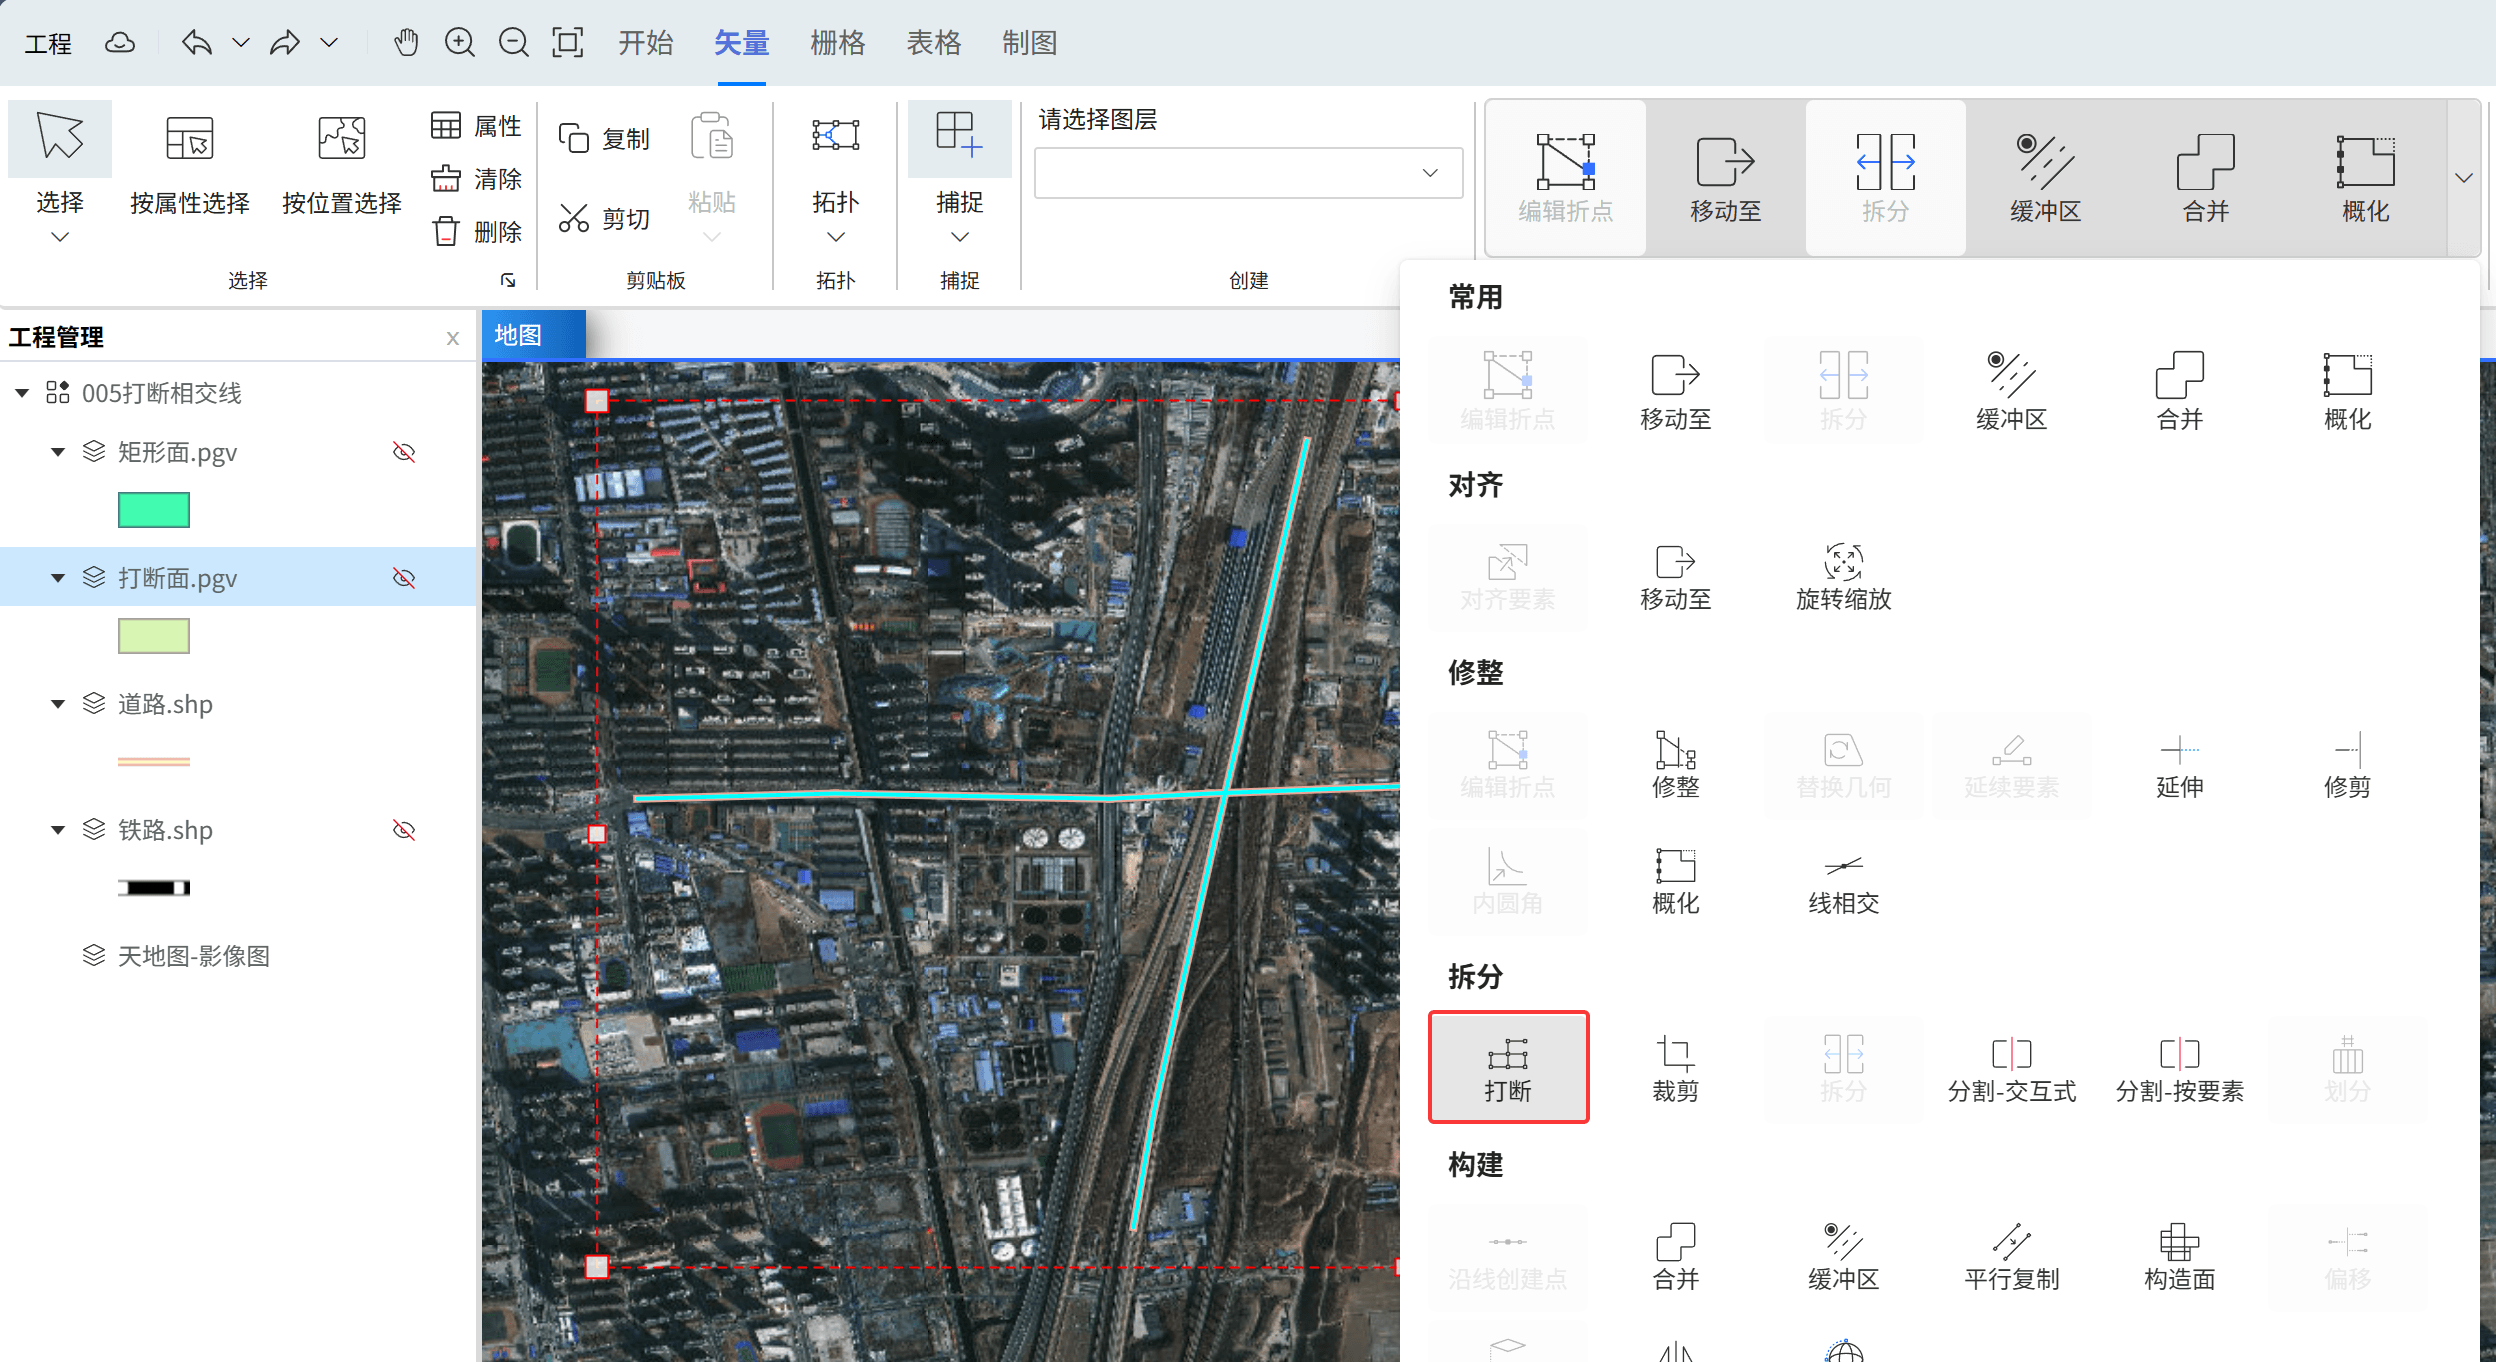Click the zoom out magnifier
The width and height of the screenshot is (2496, 1362).
[x=513, y=43]
